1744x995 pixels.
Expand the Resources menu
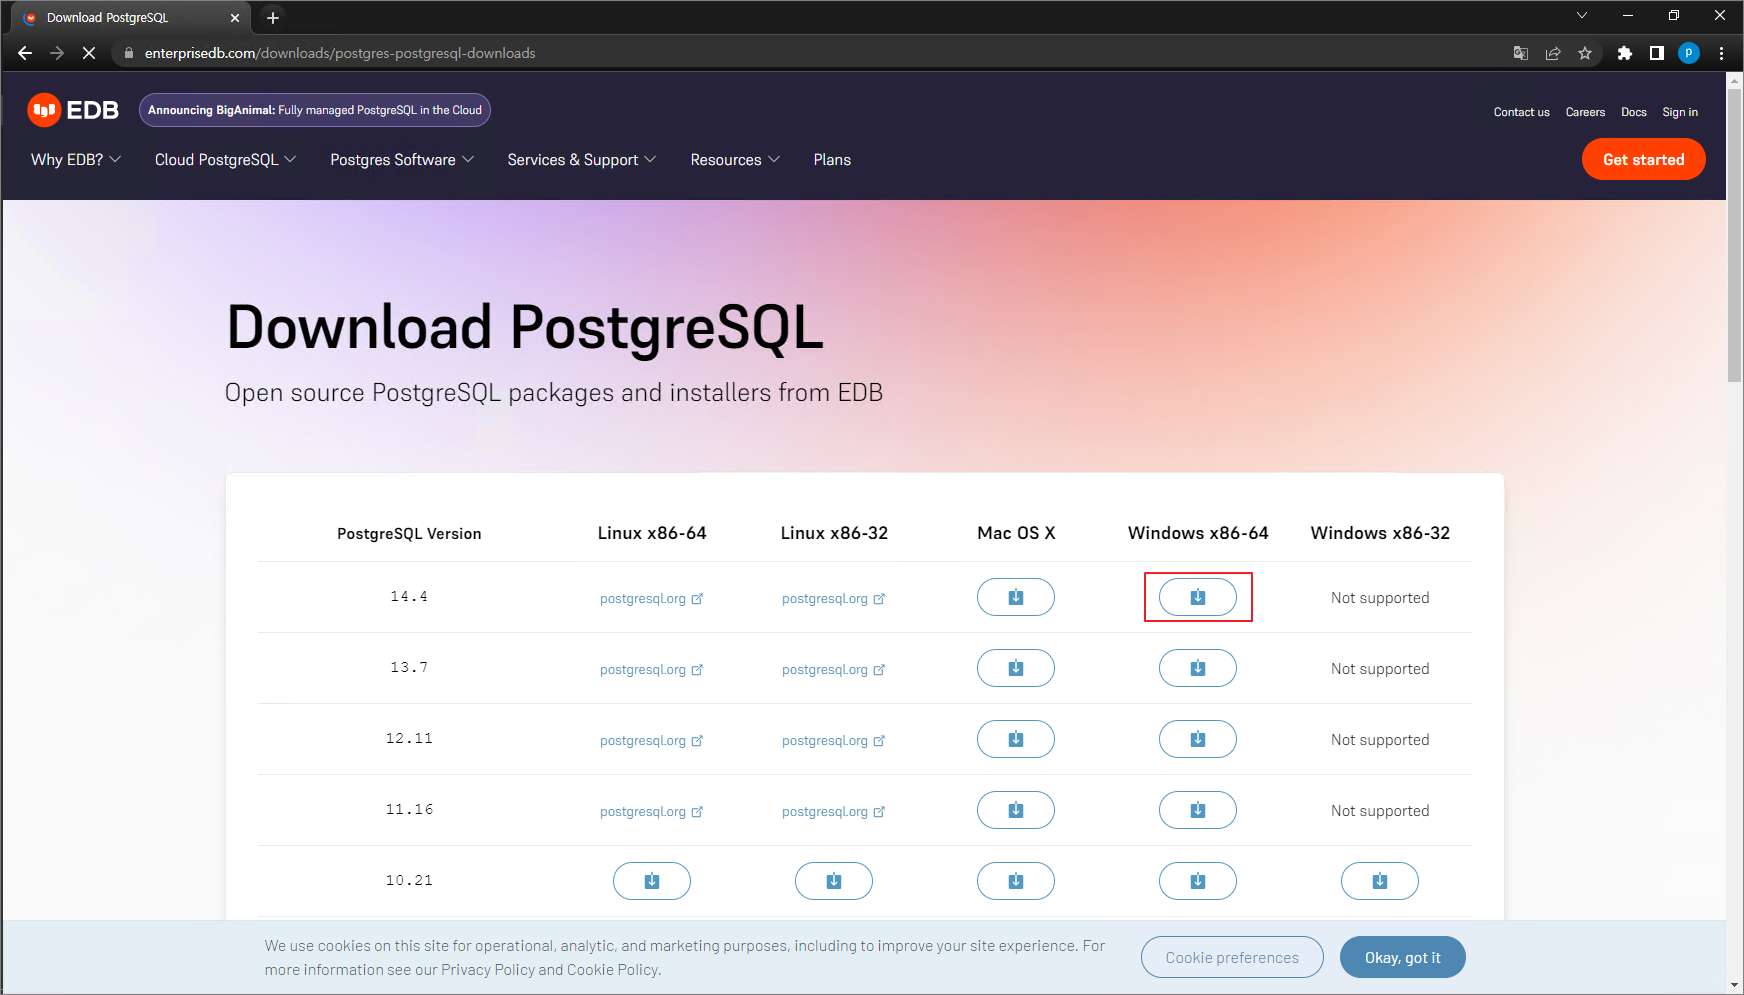click(x=735, y=160)
